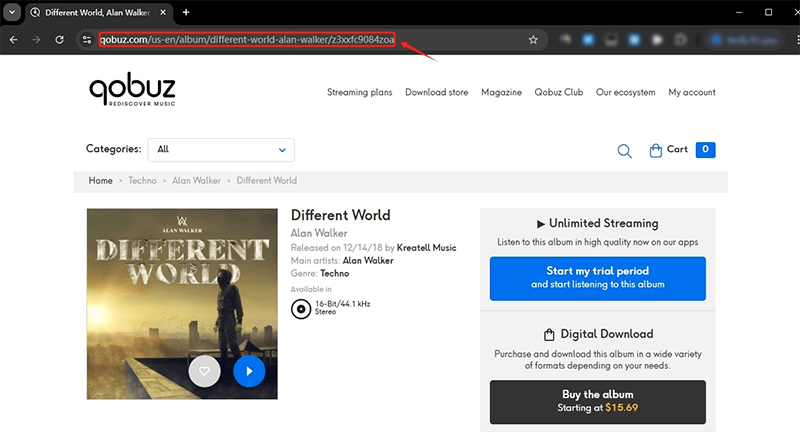Open Alan Walker main artists link

pos(368,261)
